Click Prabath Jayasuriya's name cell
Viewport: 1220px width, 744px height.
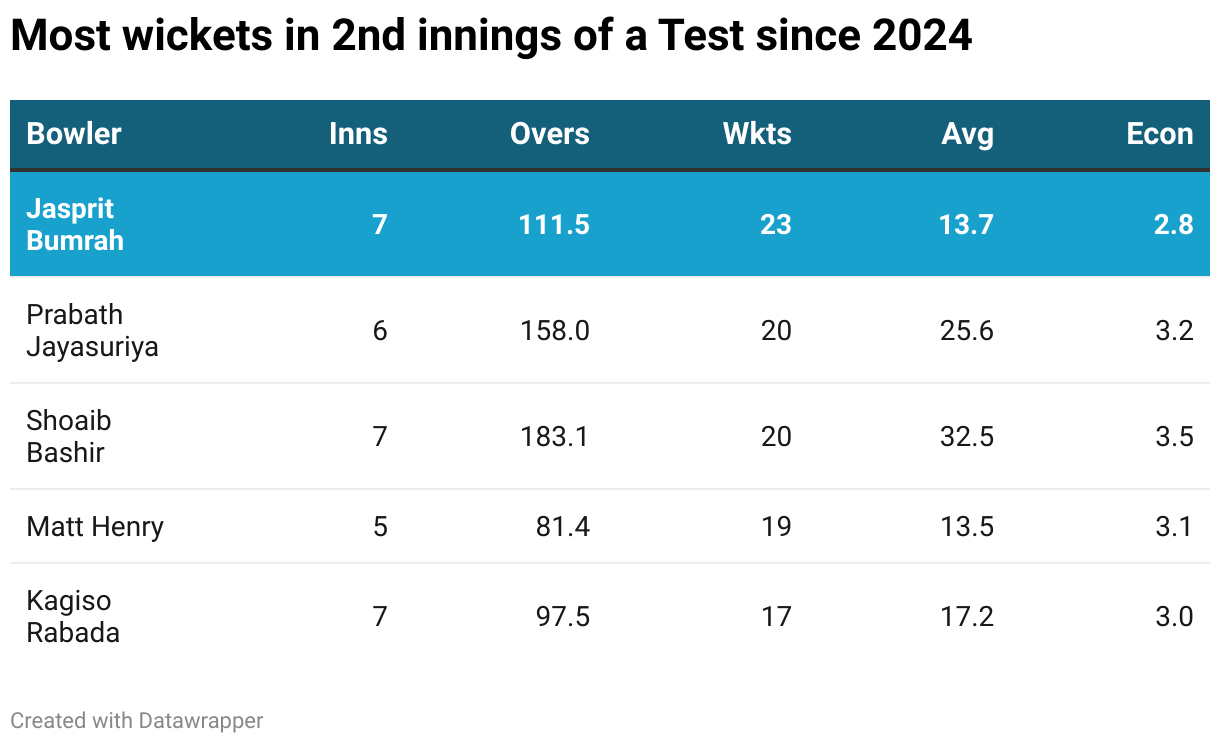coord(92,330)
